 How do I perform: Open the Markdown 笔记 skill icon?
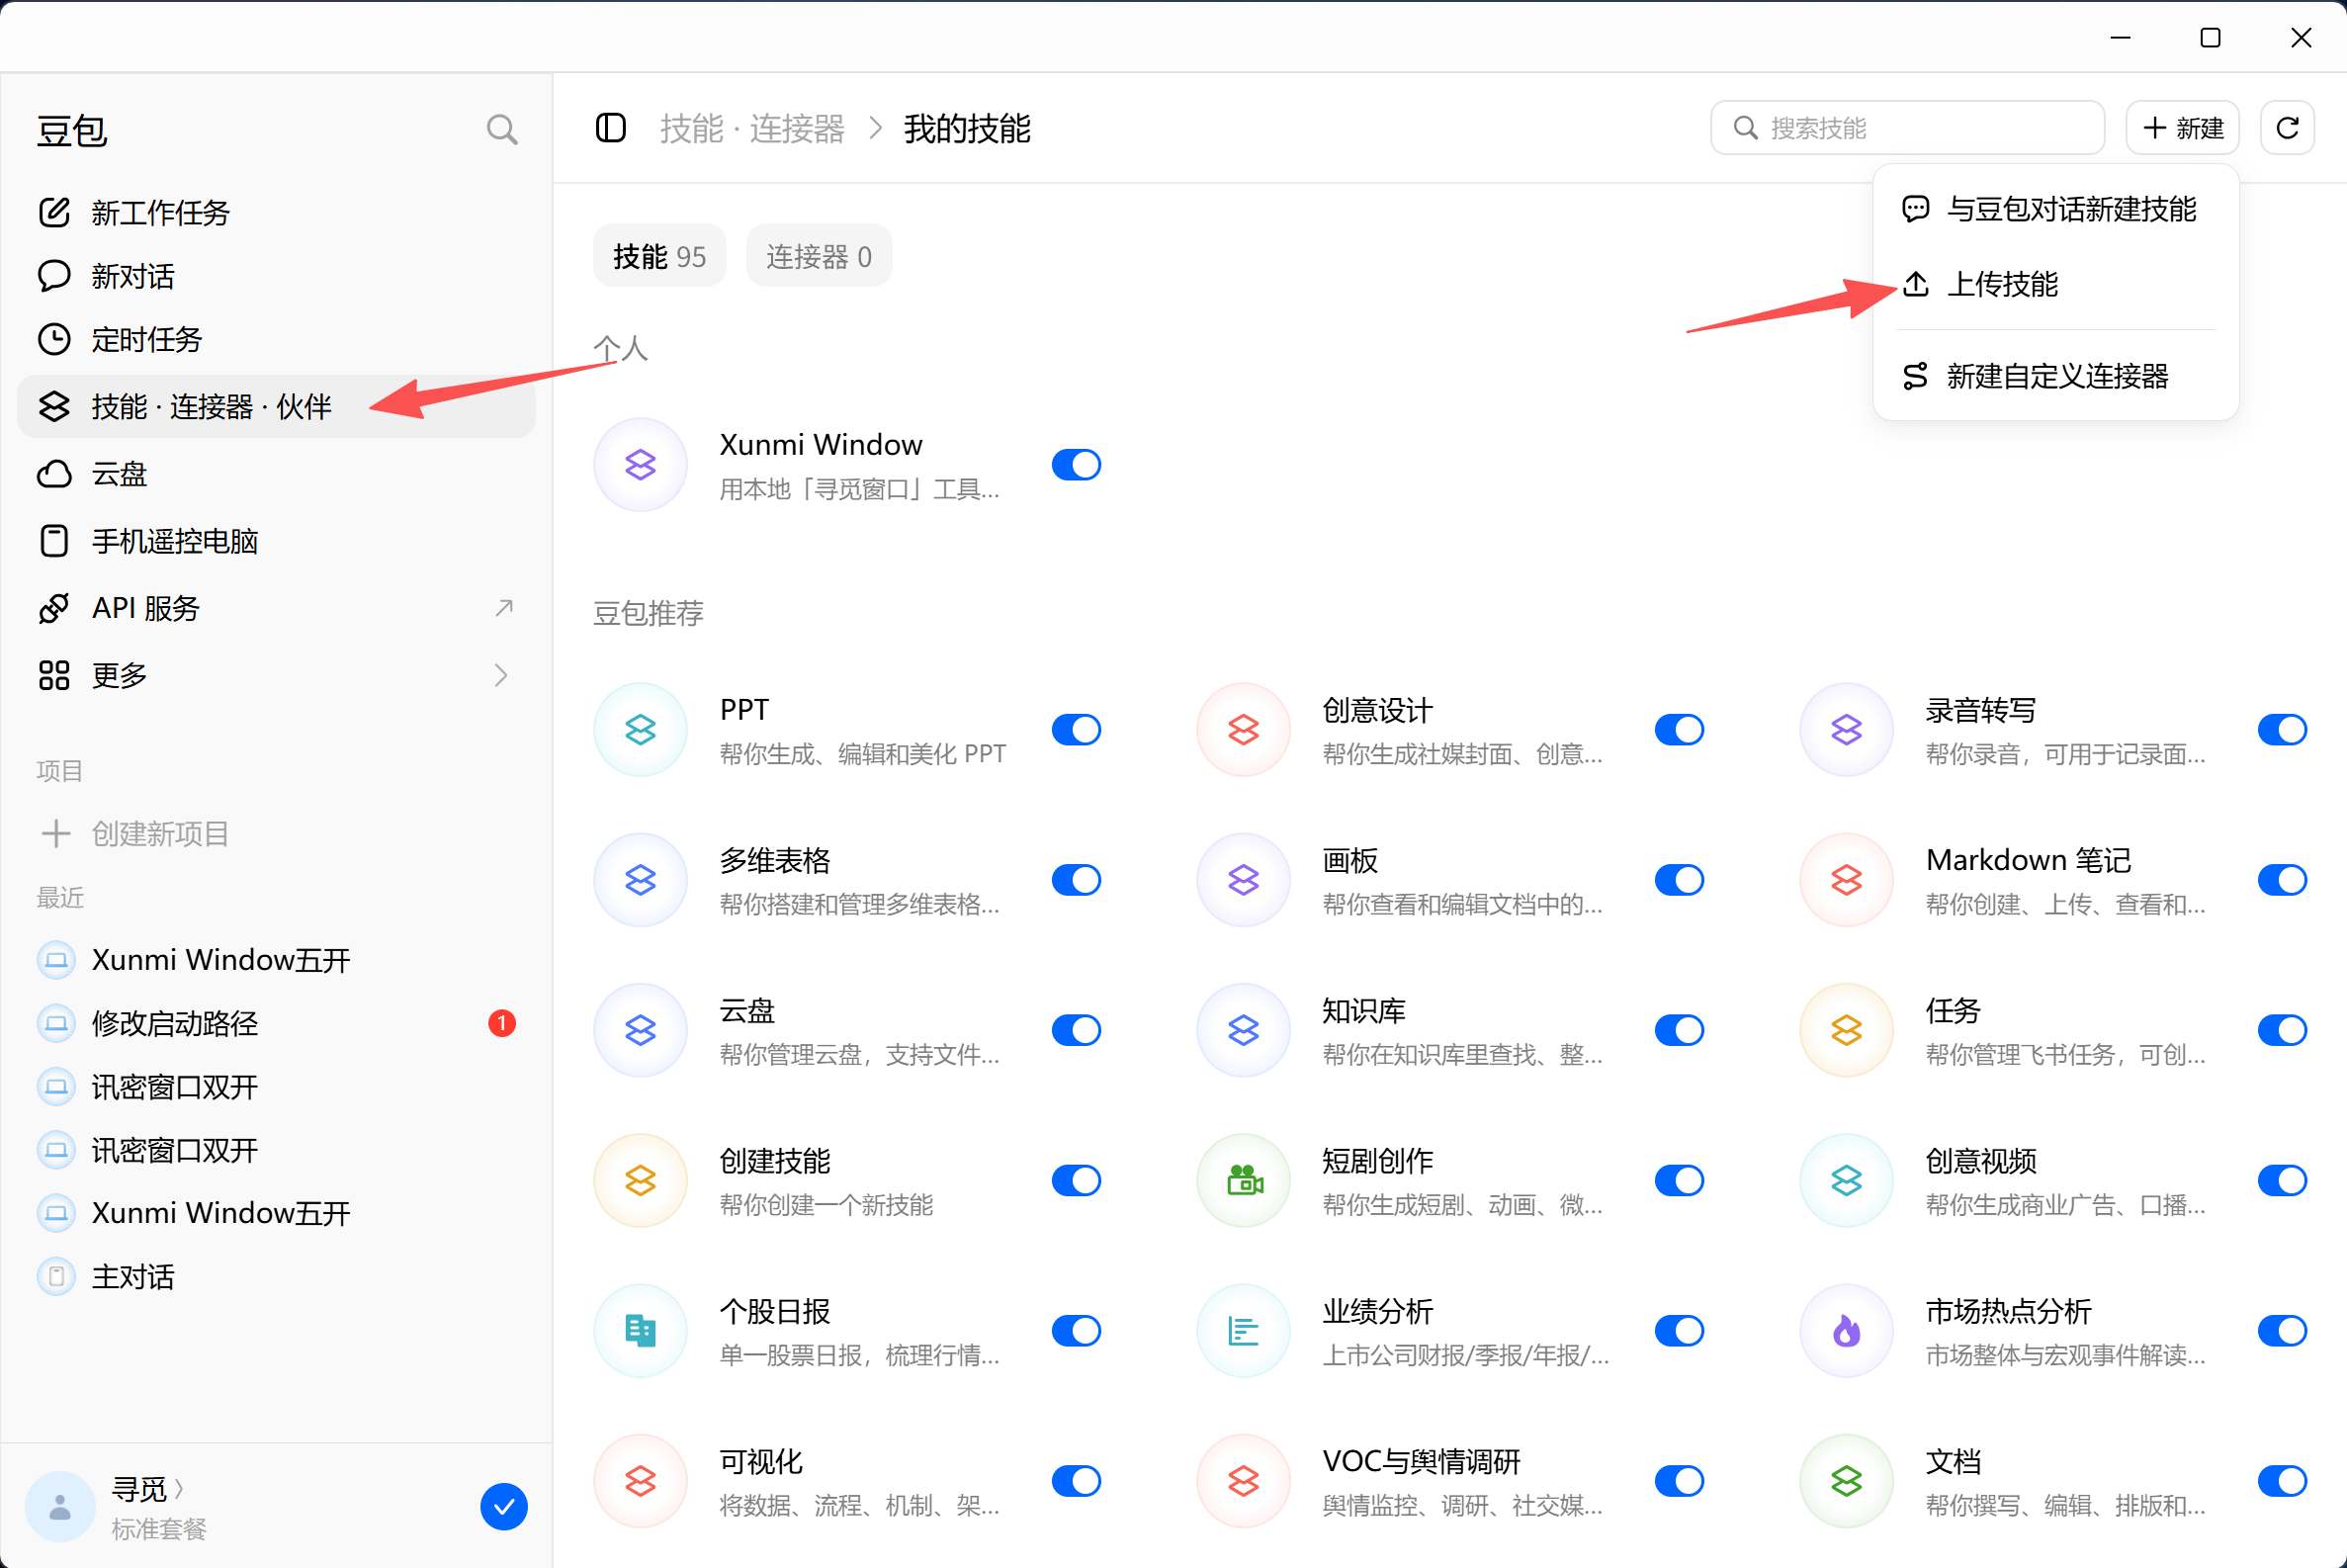tap(1846, 880)
